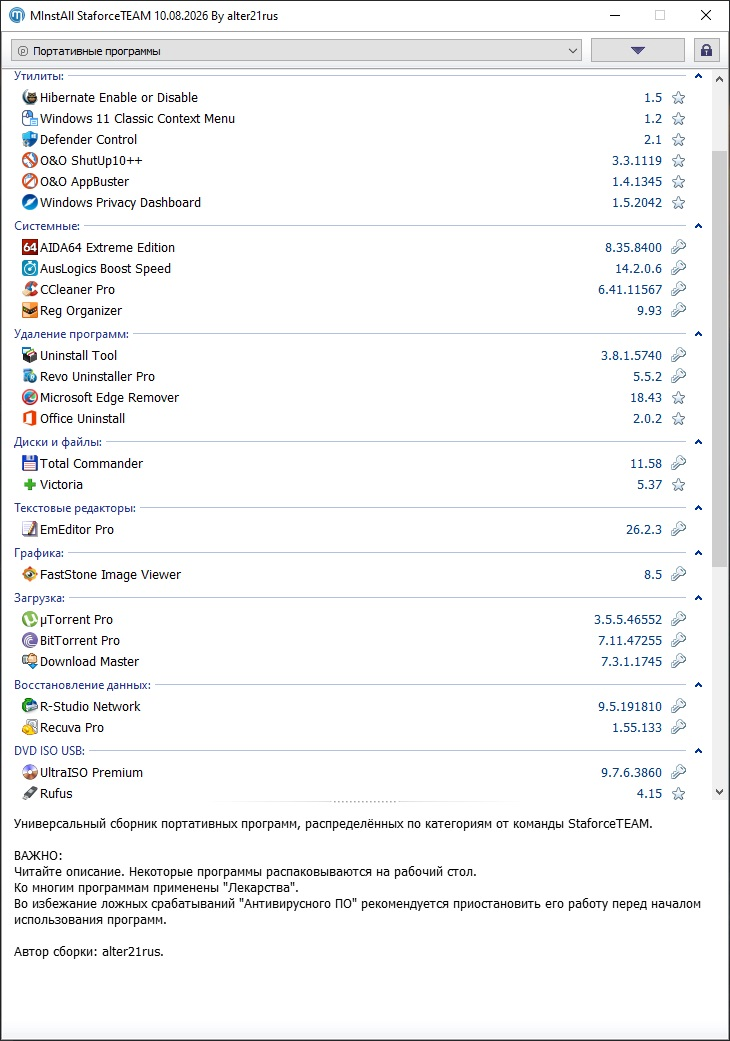Click the Download Master icon
Screen dimensions: 730x1041
pos(29,661)
